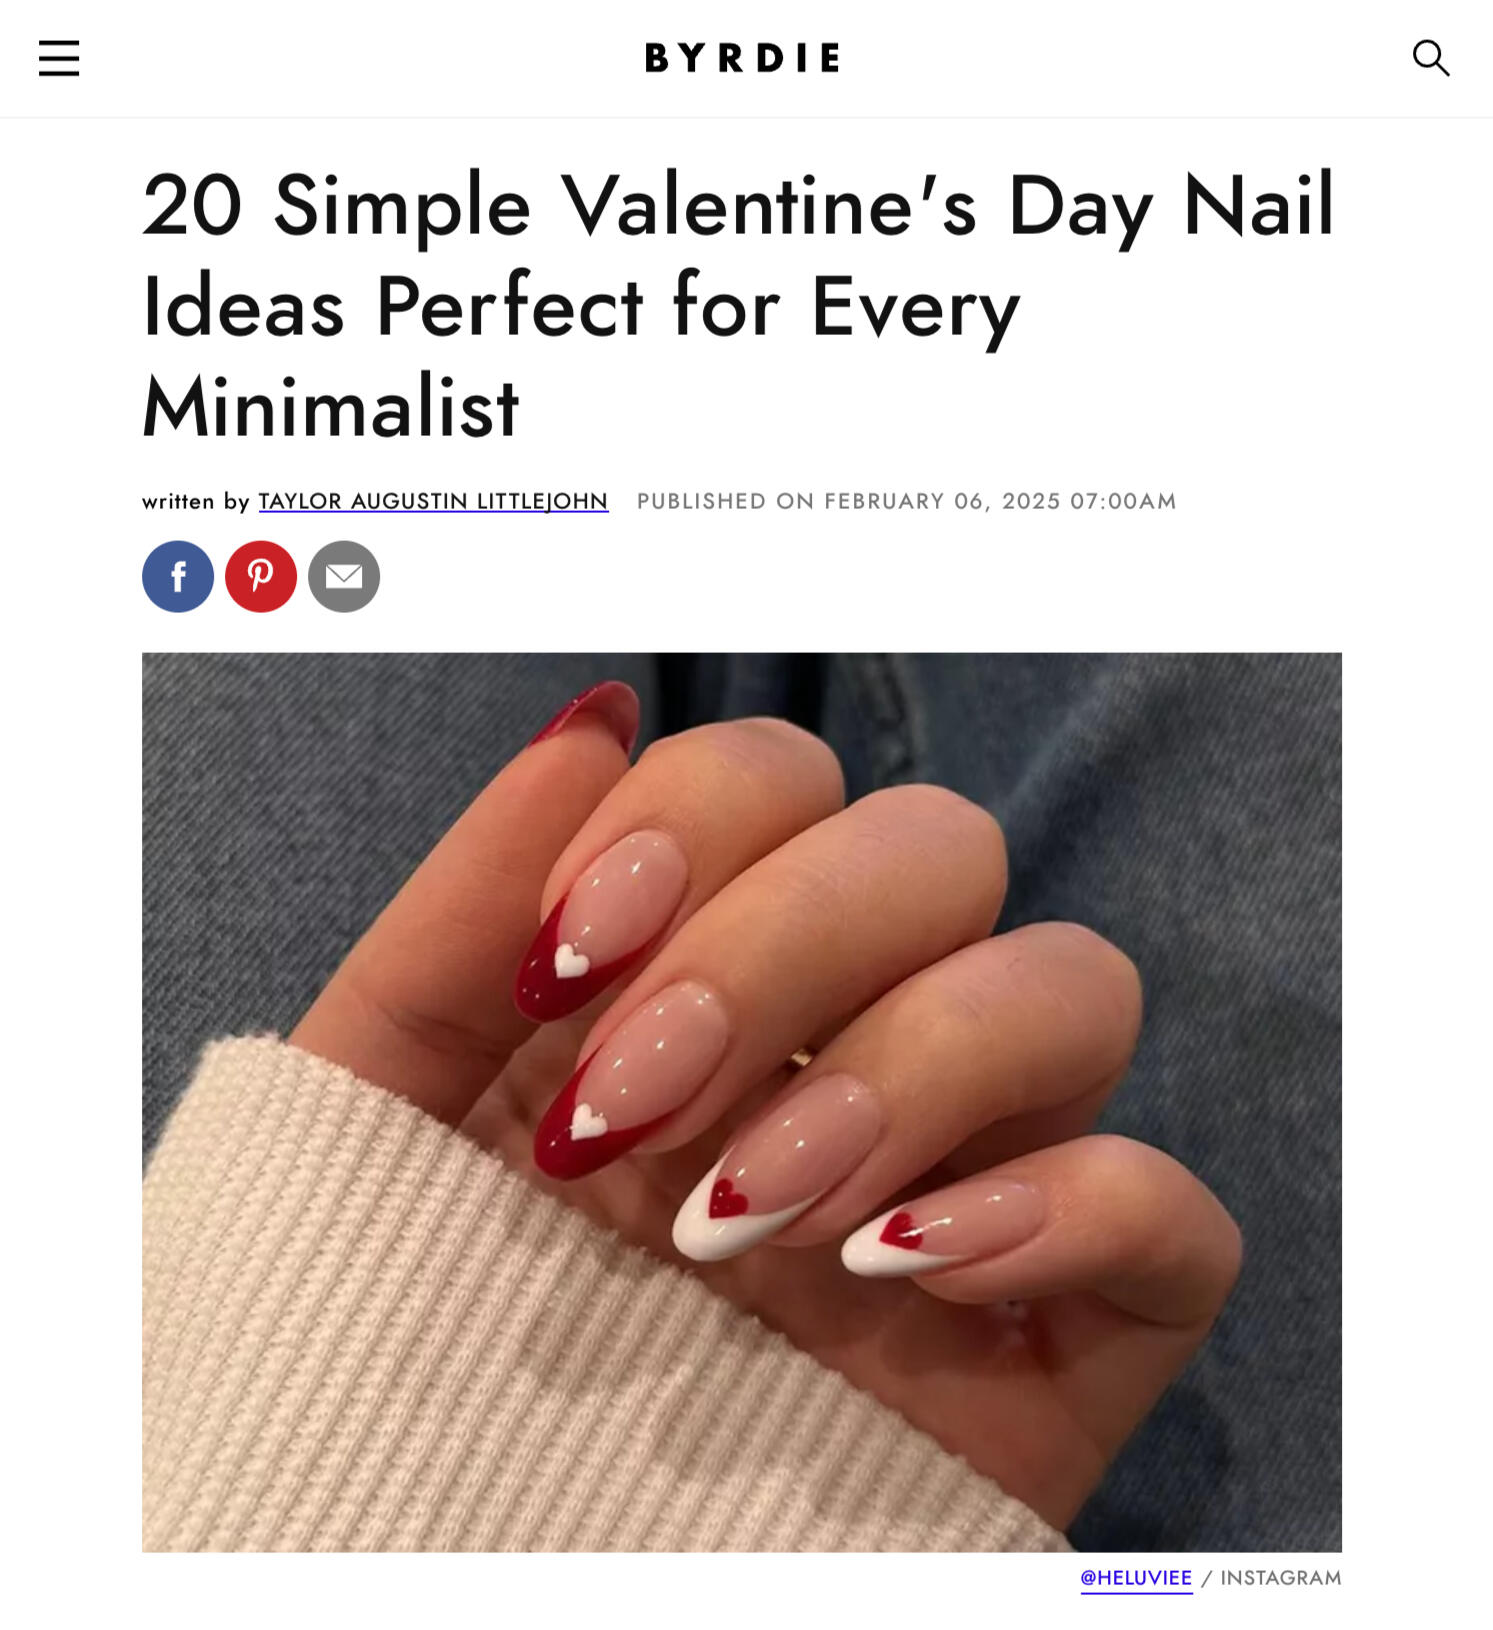This screenshot has width=1493, height=1630.
Task: Pin the article with Pinterest icon
Action: pos(261,577)
